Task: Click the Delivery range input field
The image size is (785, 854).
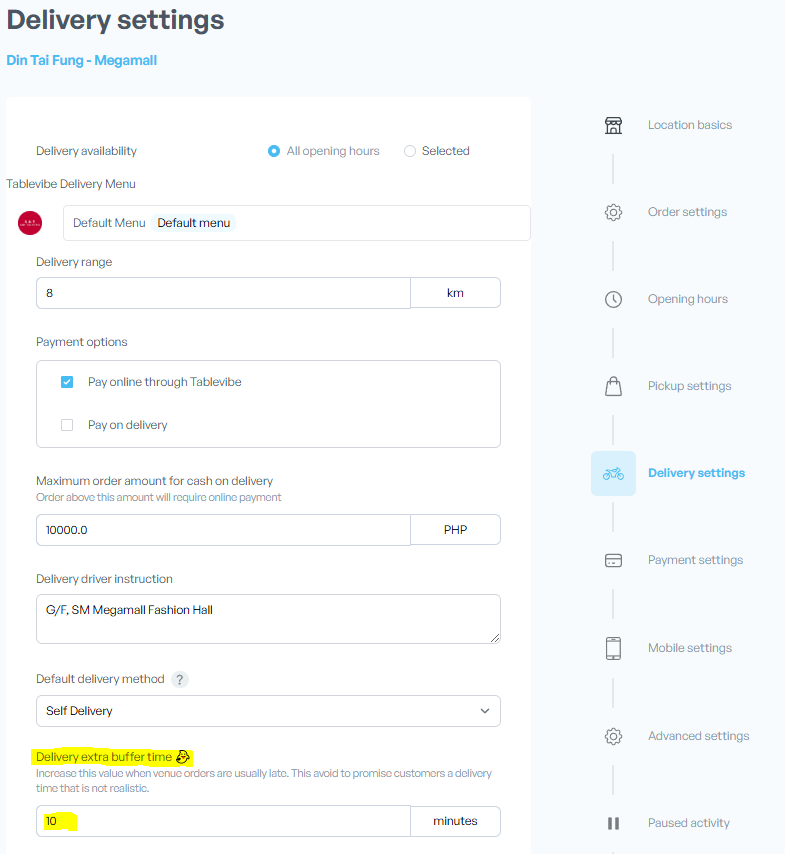Action: coord(223,293)
